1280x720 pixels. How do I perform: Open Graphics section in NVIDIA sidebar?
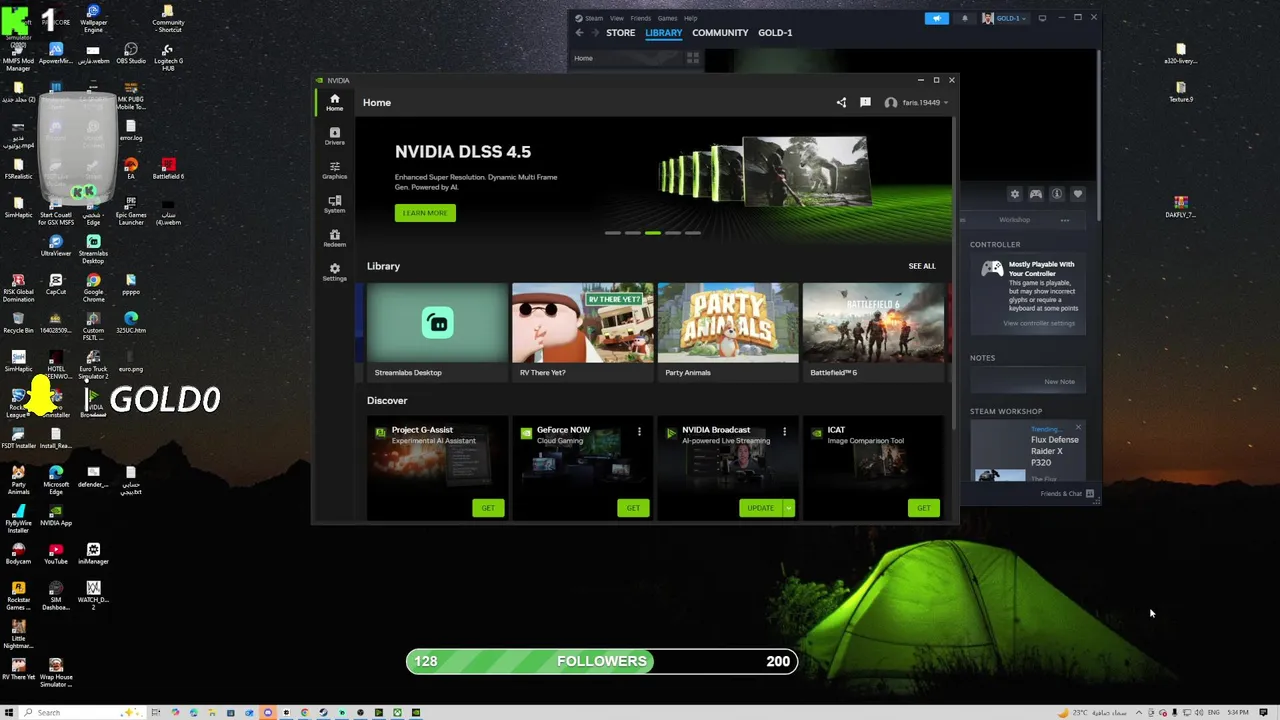[x=334, y=170]
